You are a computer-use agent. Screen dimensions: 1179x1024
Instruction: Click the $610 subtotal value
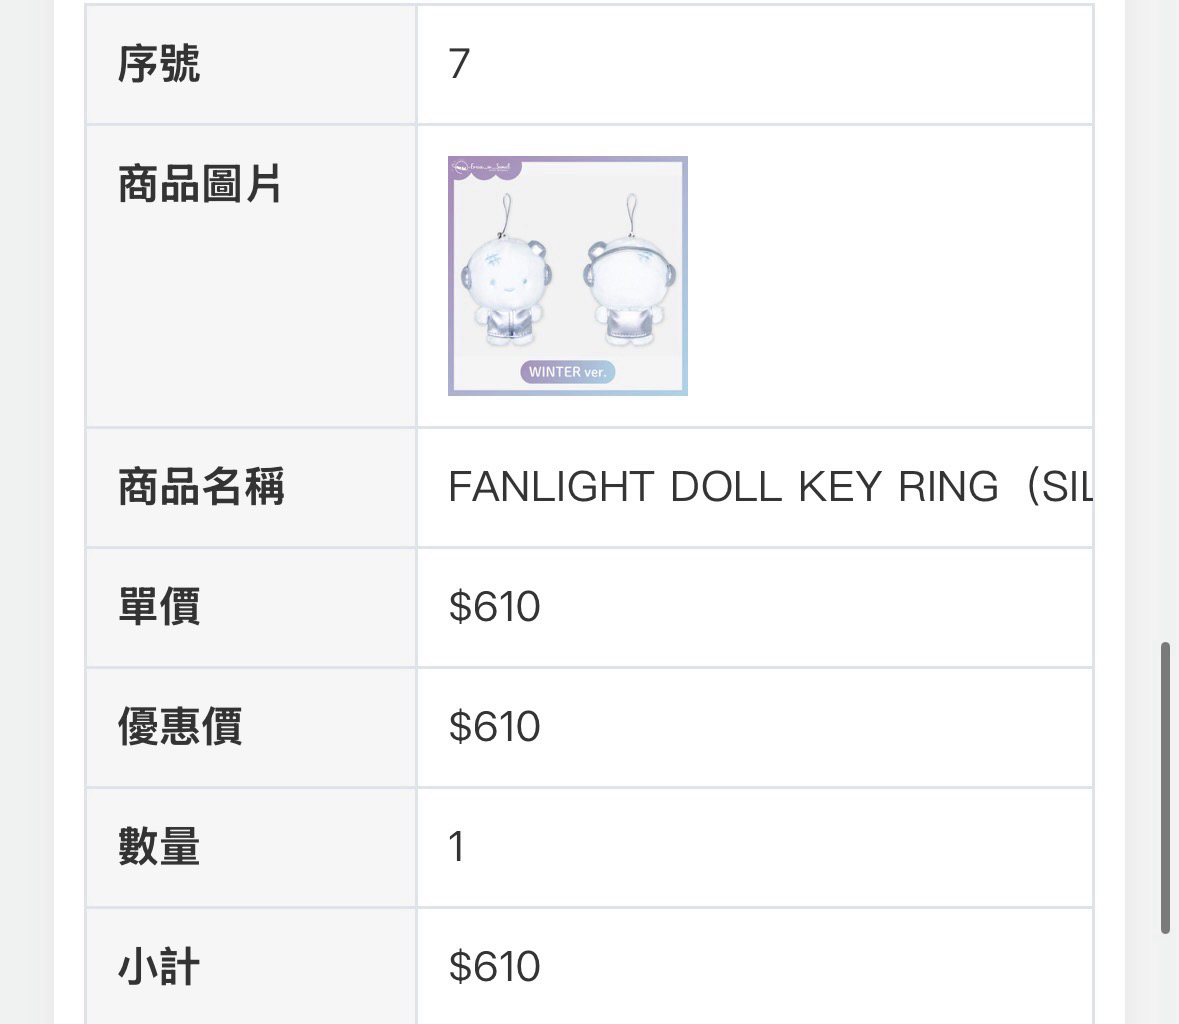click(x=494, y=967)
